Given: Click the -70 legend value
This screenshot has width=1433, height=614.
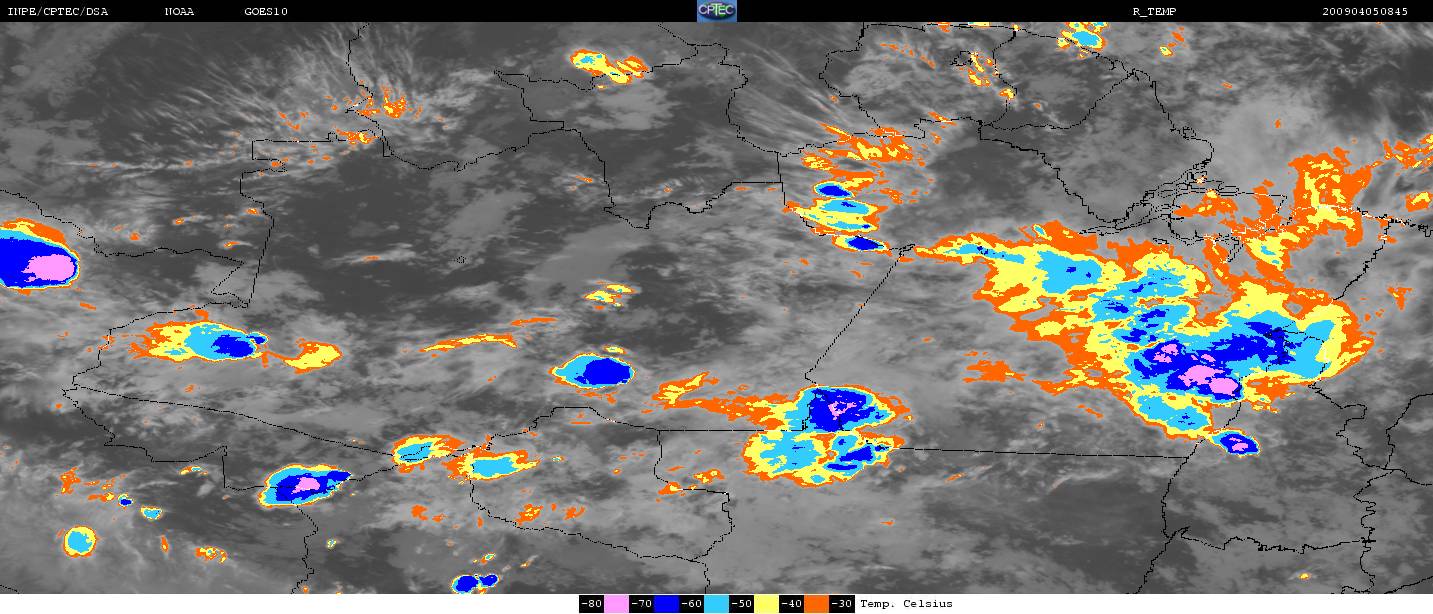Looking at the screenshot, I should point(641,604).
